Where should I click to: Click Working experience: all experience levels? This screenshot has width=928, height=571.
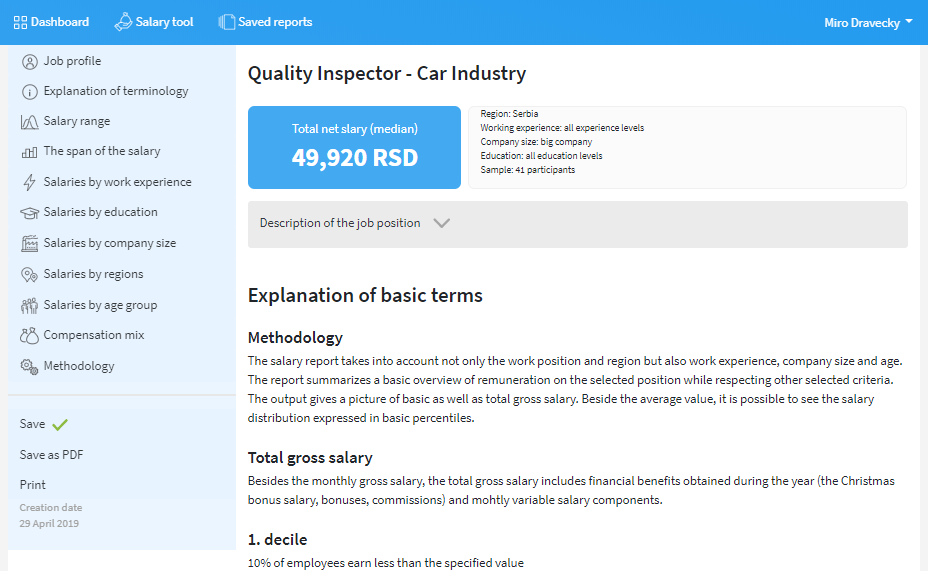click(562, 128)
